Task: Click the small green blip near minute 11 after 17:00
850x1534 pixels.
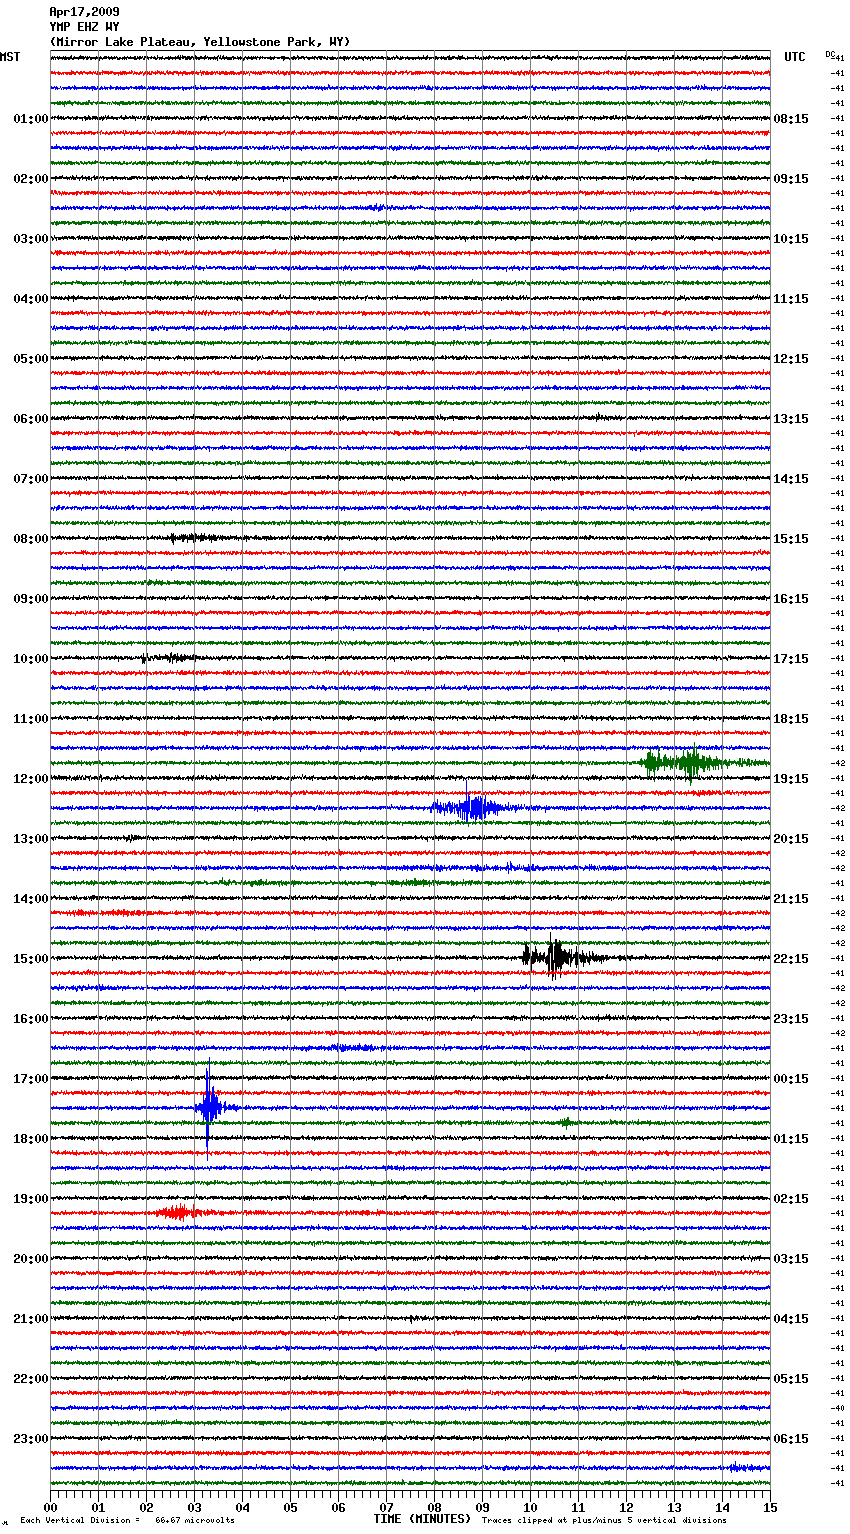Action: [x=566, y=1122]
